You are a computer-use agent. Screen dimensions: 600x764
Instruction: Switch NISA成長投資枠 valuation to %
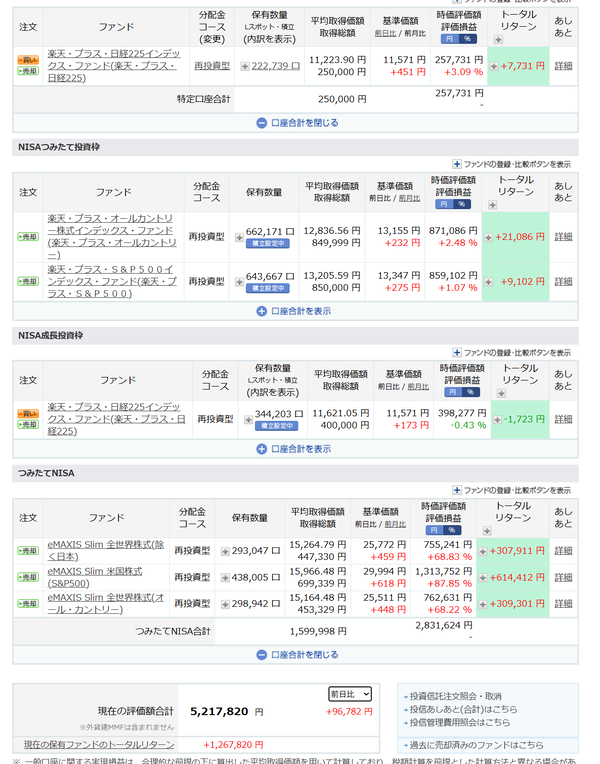(x=470, y=392)
